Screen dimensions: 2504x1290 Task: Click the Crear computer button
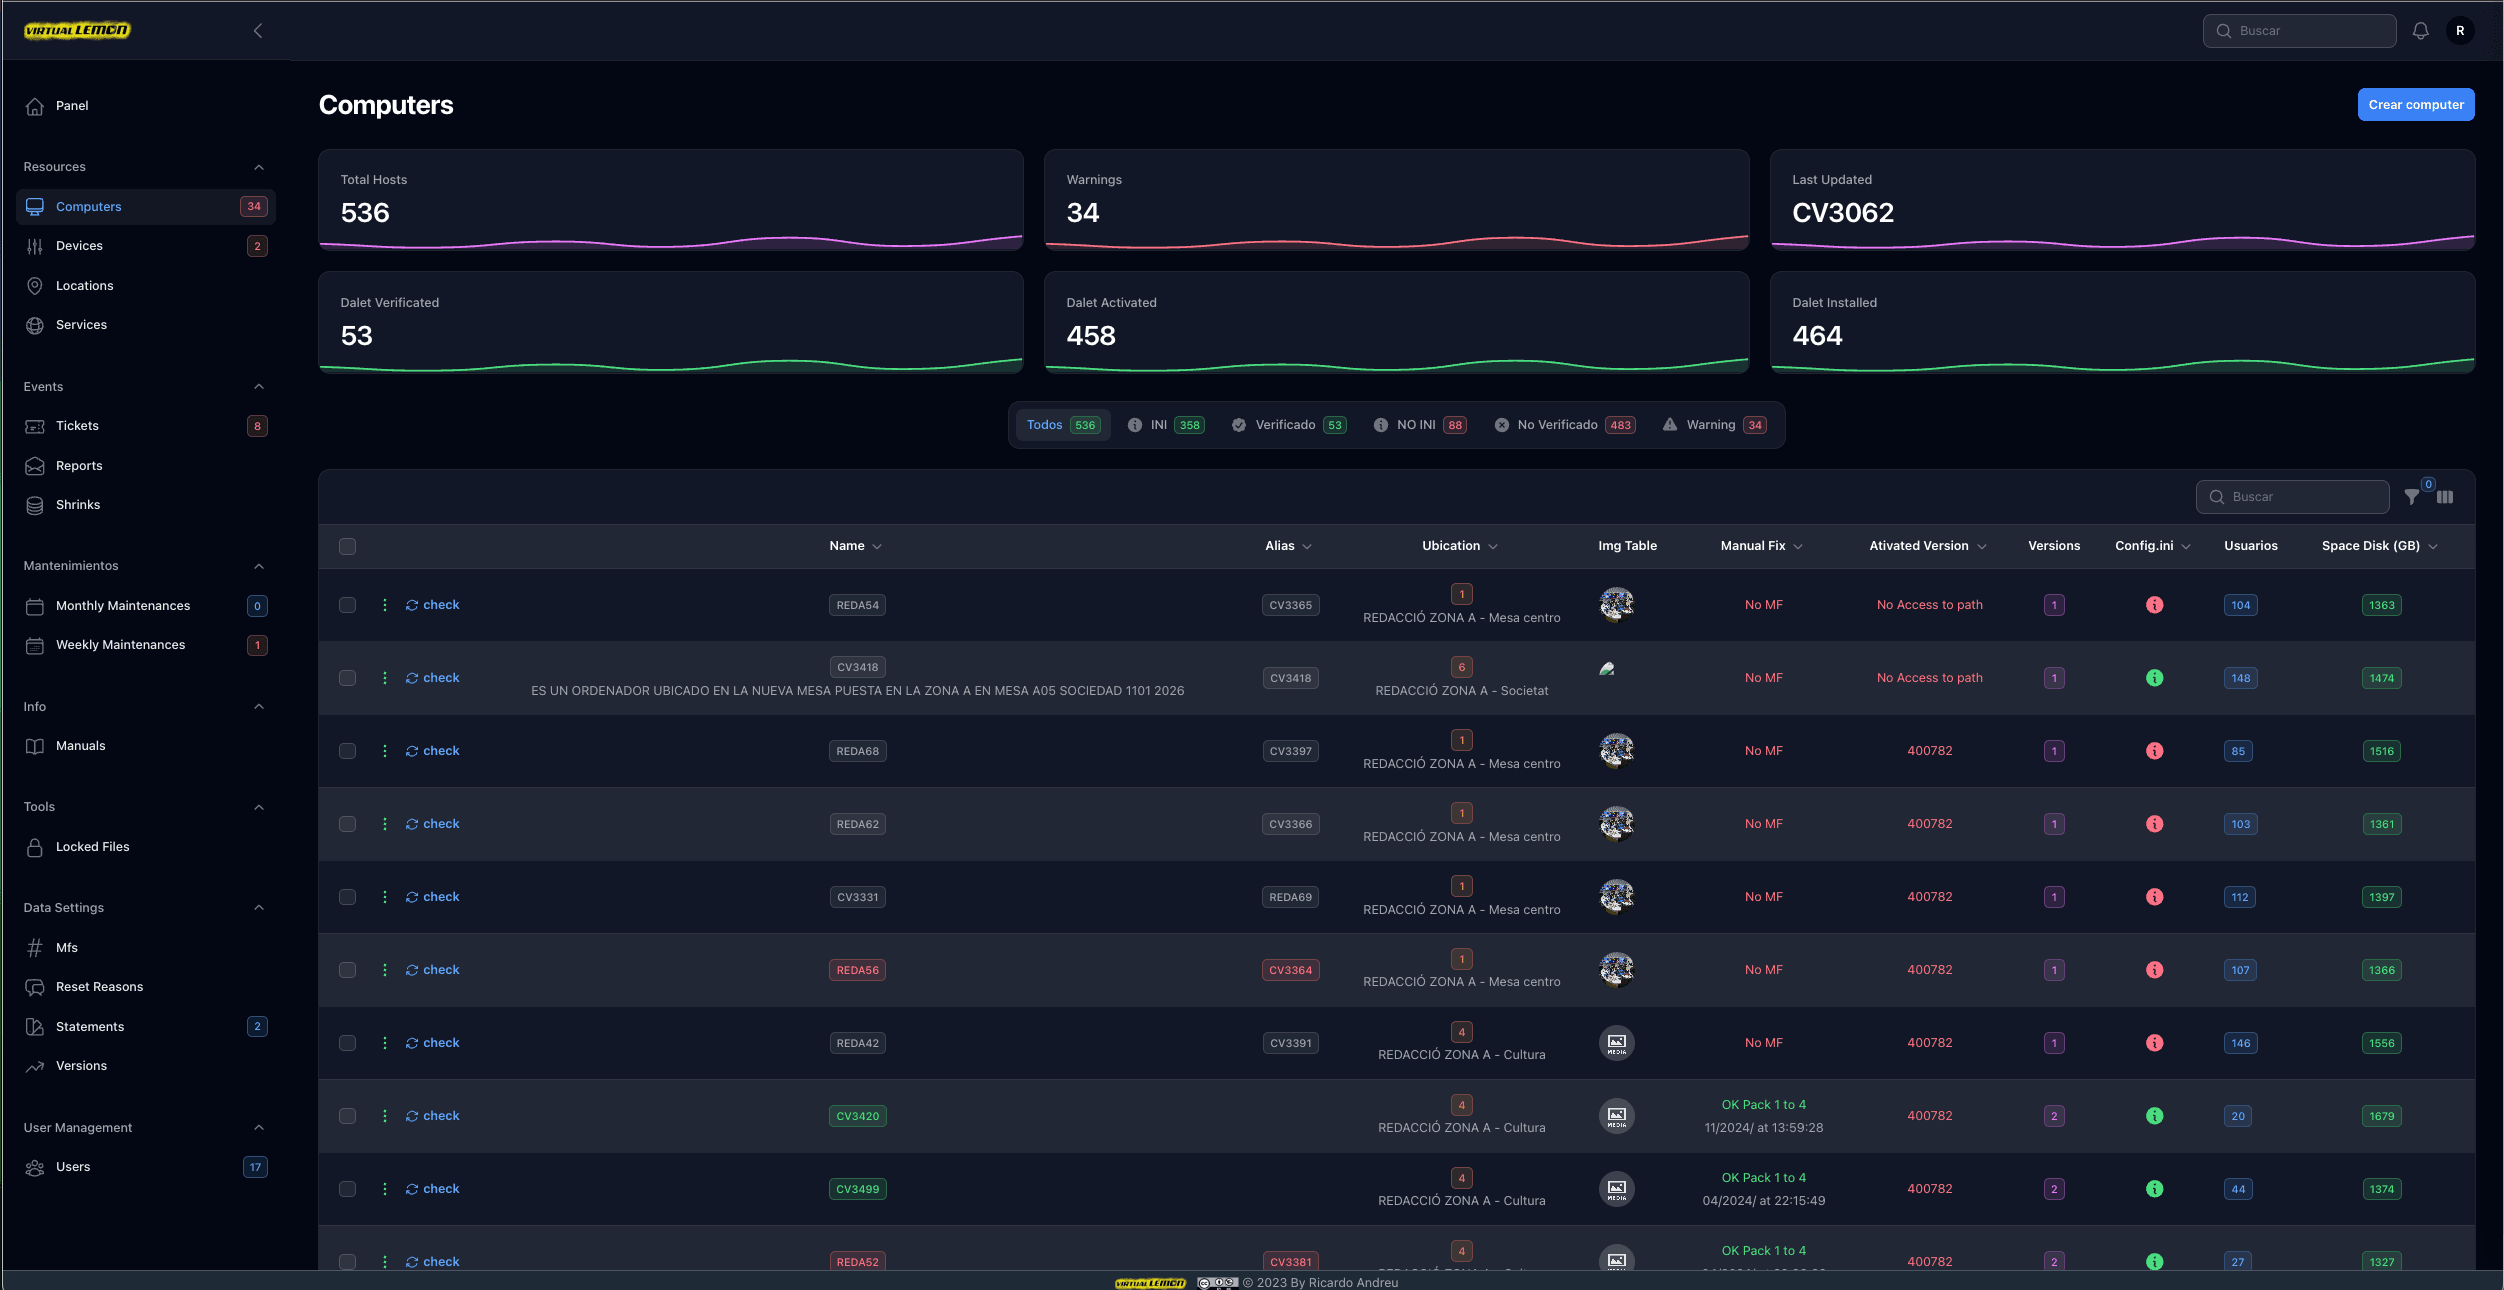coord(2415,105)
